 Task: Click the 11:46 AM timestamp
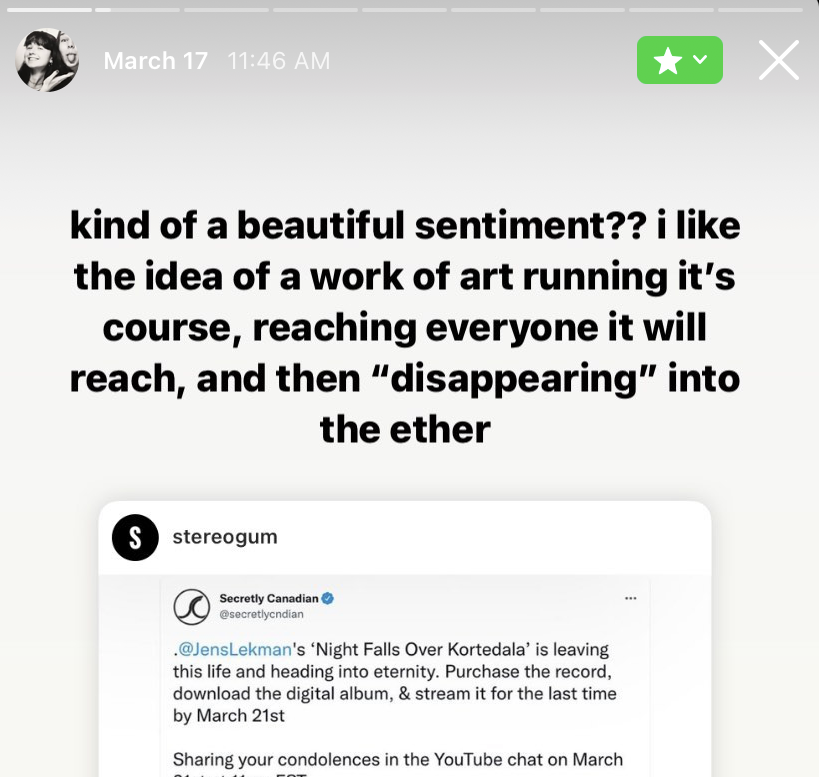click(x=279, y=61)
